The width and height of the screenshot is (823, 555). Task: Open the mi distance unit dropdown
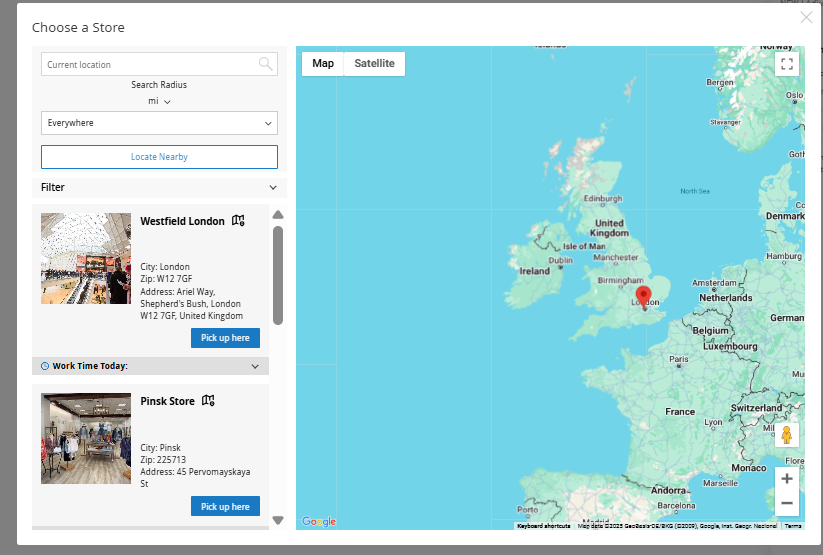click(159, 101)
